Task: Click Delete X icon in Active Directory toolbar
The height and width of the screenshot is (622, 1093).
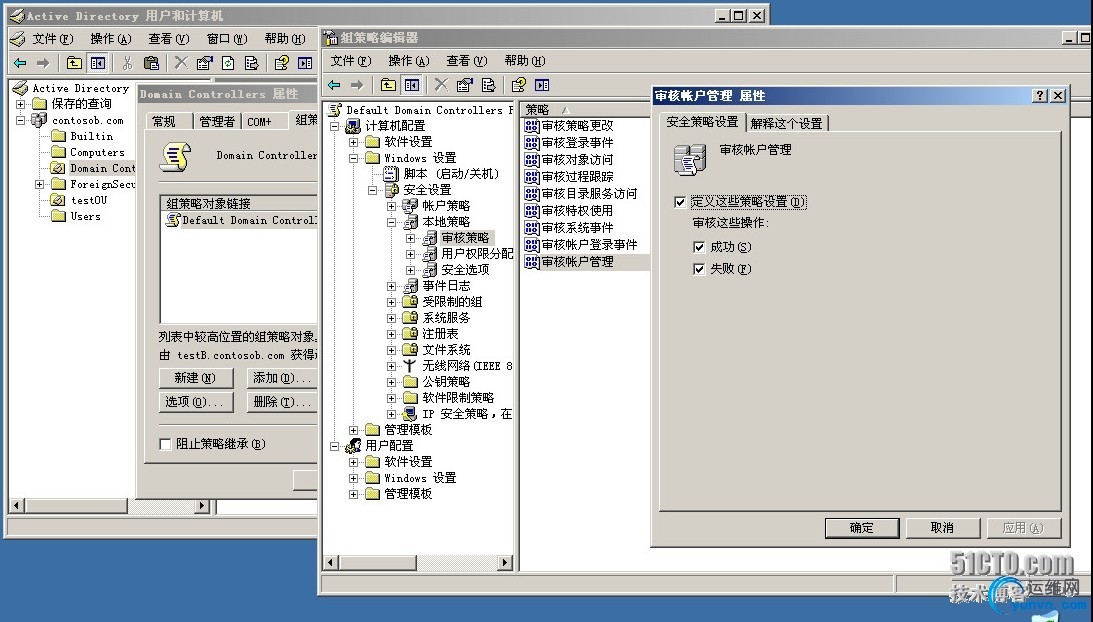Action: pyautogui.click(x=181, y=63)
